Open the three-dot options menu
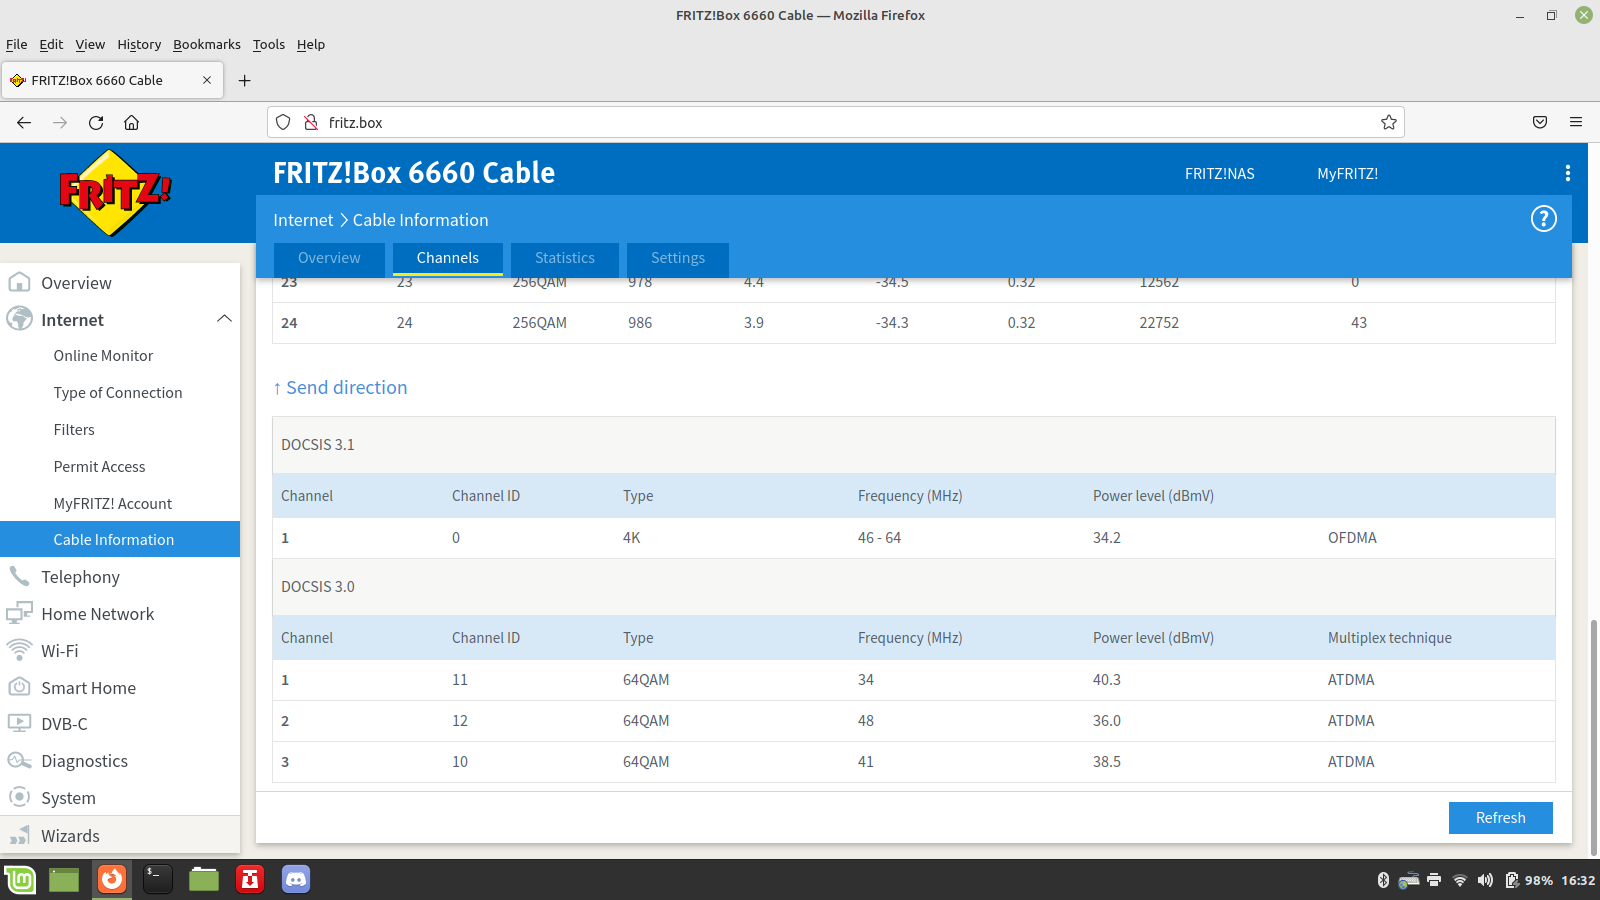This screenshot has width=1600, height=900. [x=1567, y=173]
